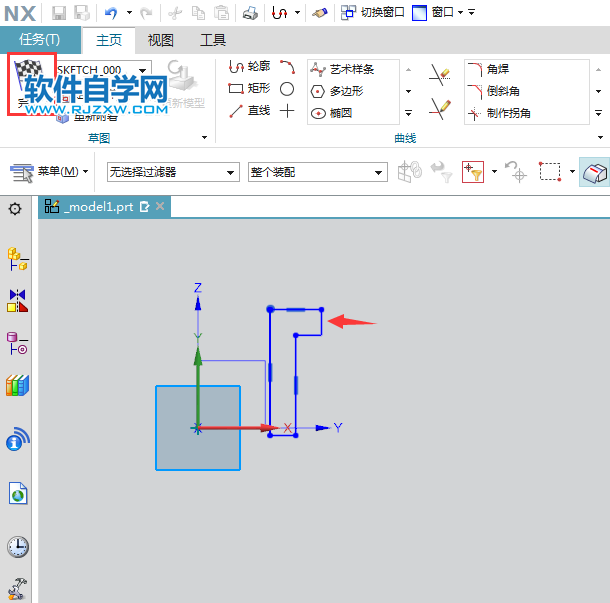
Task: Open the HD3D info tools icon
Action: tap(18, 439)
